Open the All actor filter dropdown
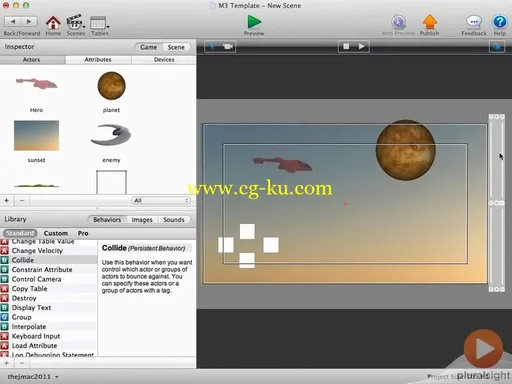The image size is (512, 384). 161,200
